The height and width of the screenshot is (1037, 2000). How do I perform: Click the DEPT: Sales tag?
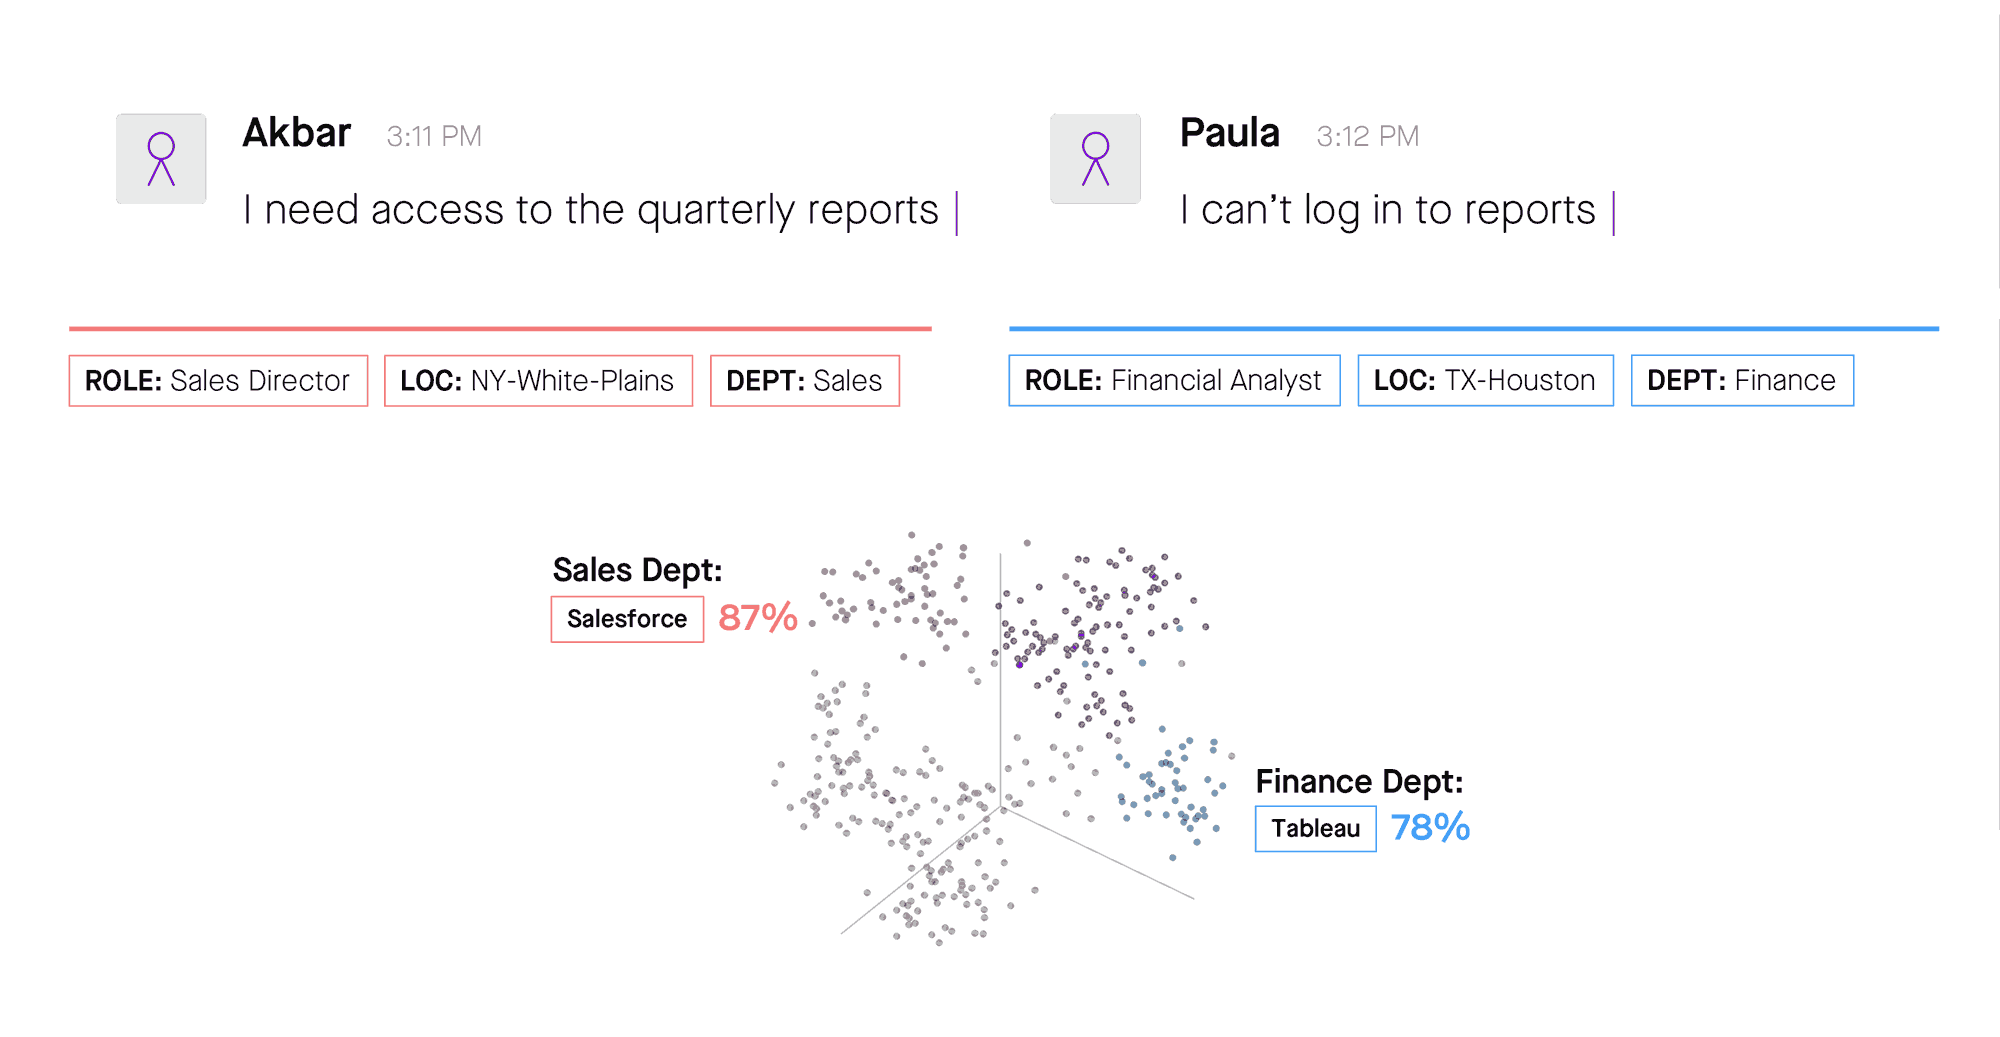coord(804,381)
